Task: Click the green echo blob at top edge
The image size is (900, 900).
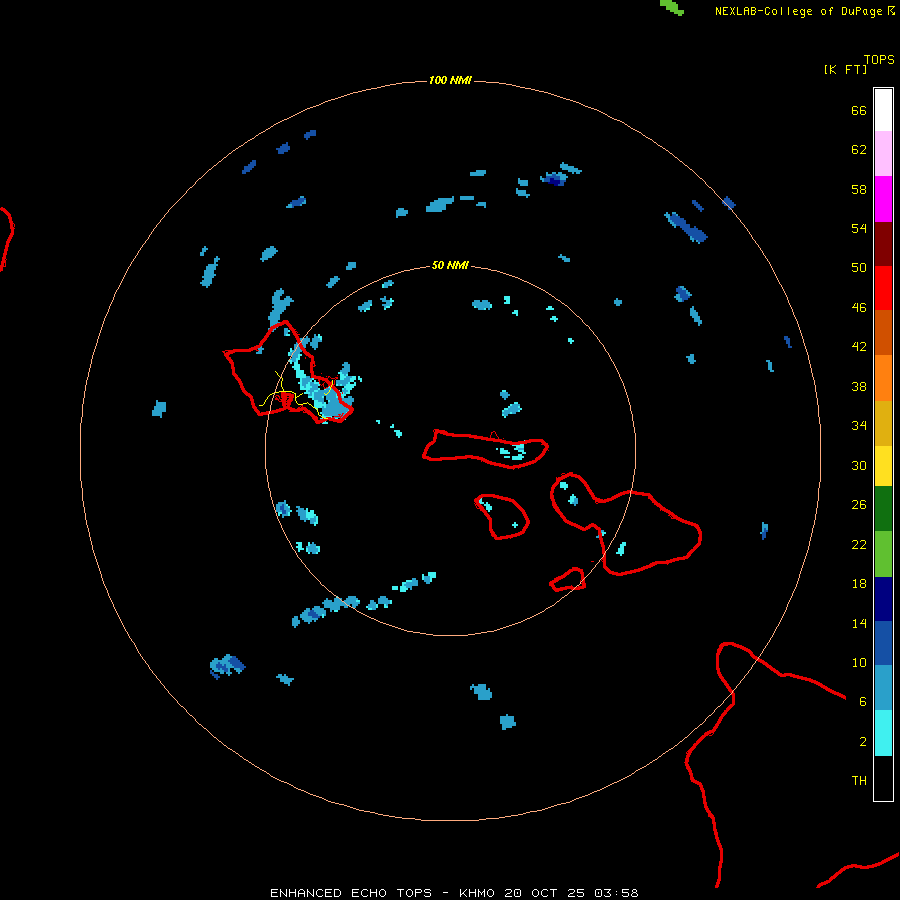Action: coord(672,7)
